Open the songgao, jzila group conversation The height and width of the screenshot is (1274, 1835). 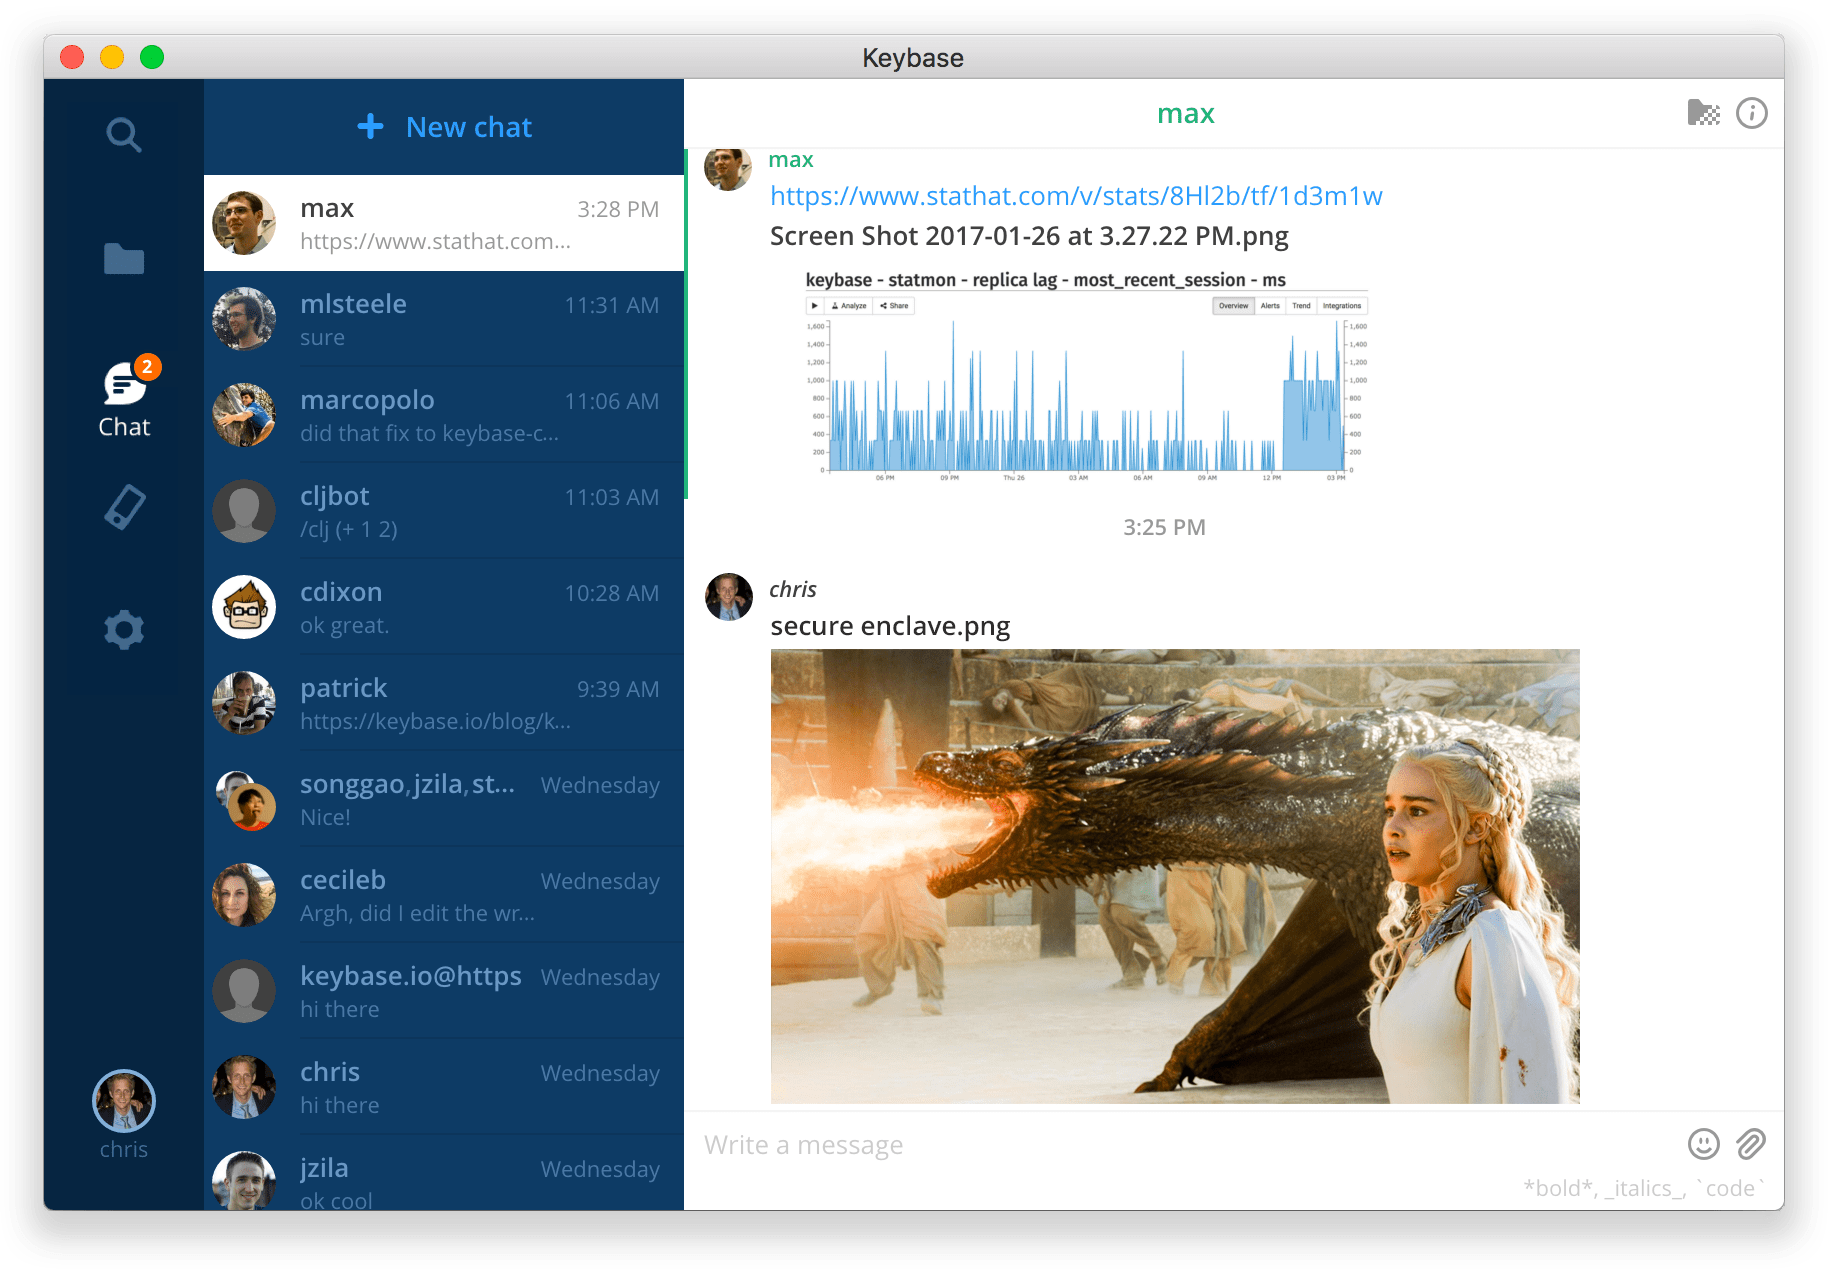click(444, 799)
